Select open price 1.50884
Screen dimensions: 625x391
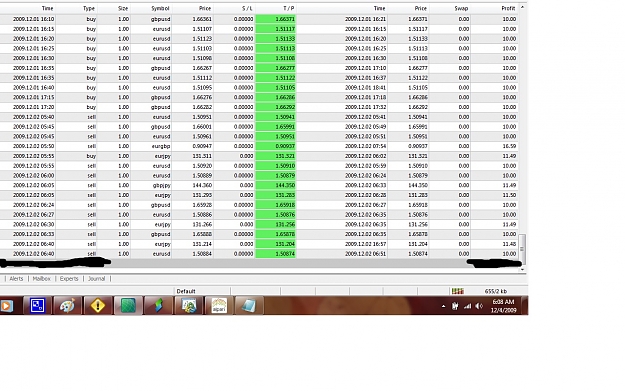click(202, 254)
